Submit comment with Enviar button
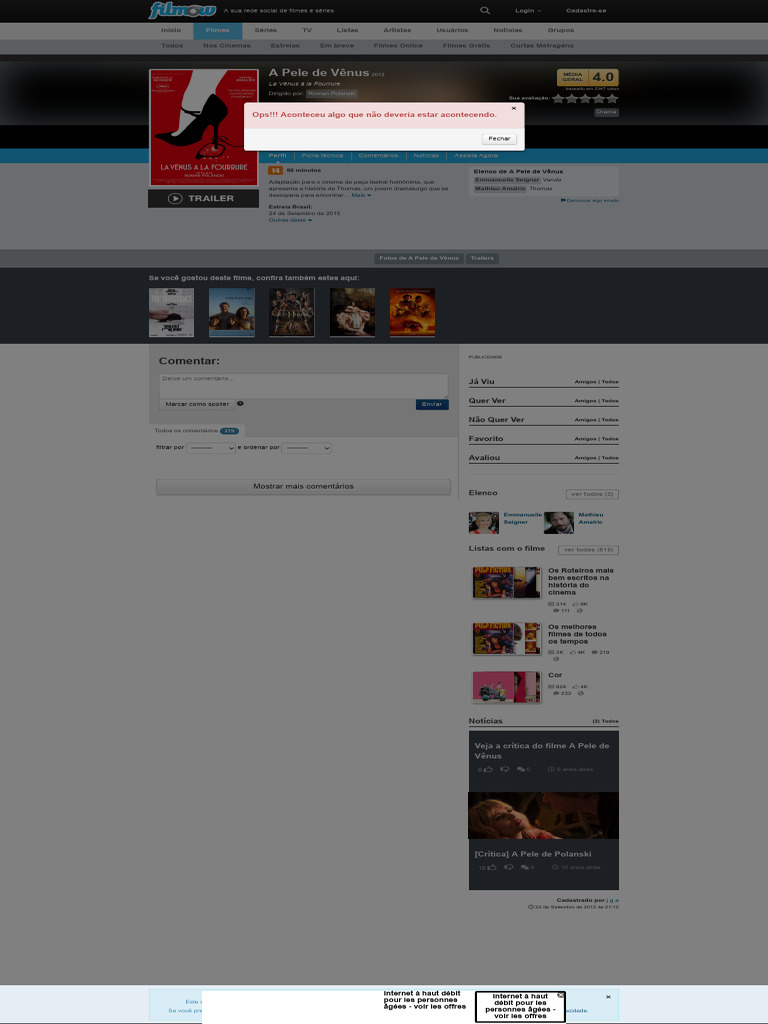This screenshot has height=1024, width=768. coord(432,404)
